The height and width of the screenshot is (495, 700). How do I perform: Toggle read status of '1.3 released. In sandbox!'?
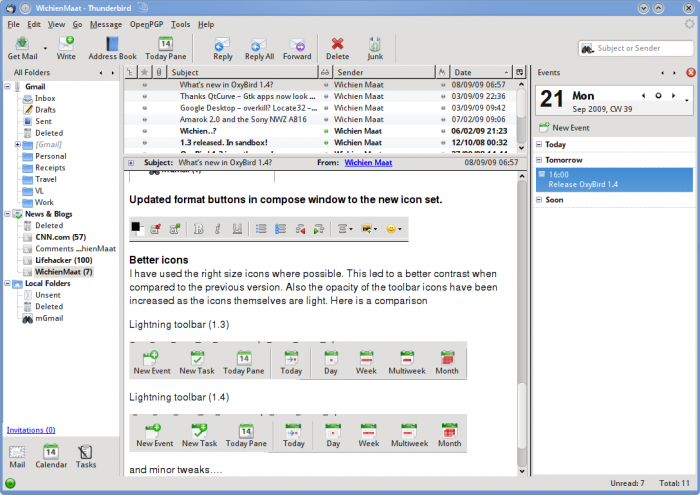tap(326, 143)
